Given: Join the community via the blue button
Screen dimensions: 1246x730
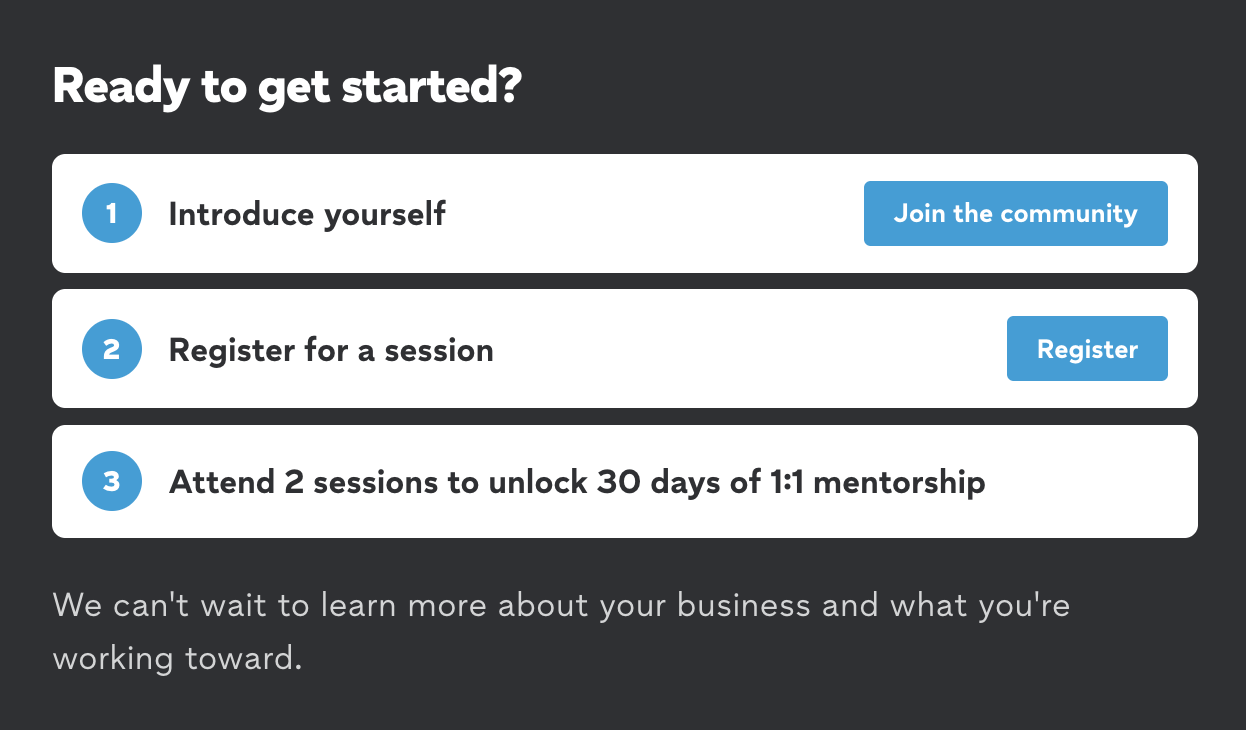Looking at the screenshot, I should [x=1015, y=213].
